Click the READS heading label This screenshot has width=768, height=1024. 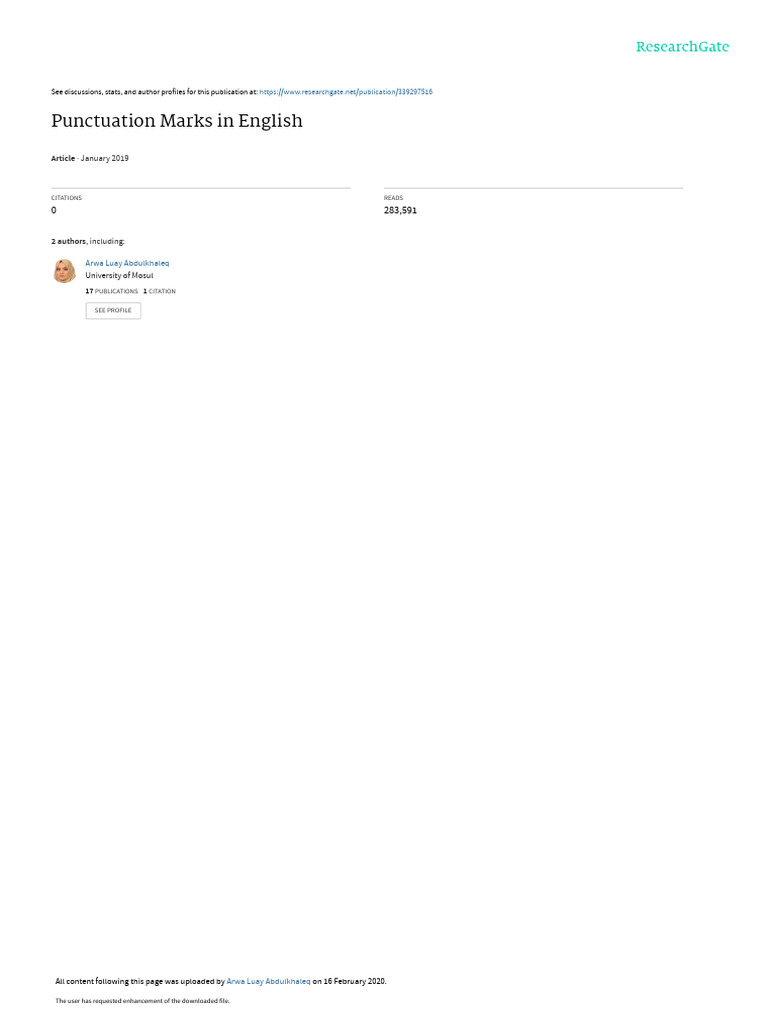393,198
